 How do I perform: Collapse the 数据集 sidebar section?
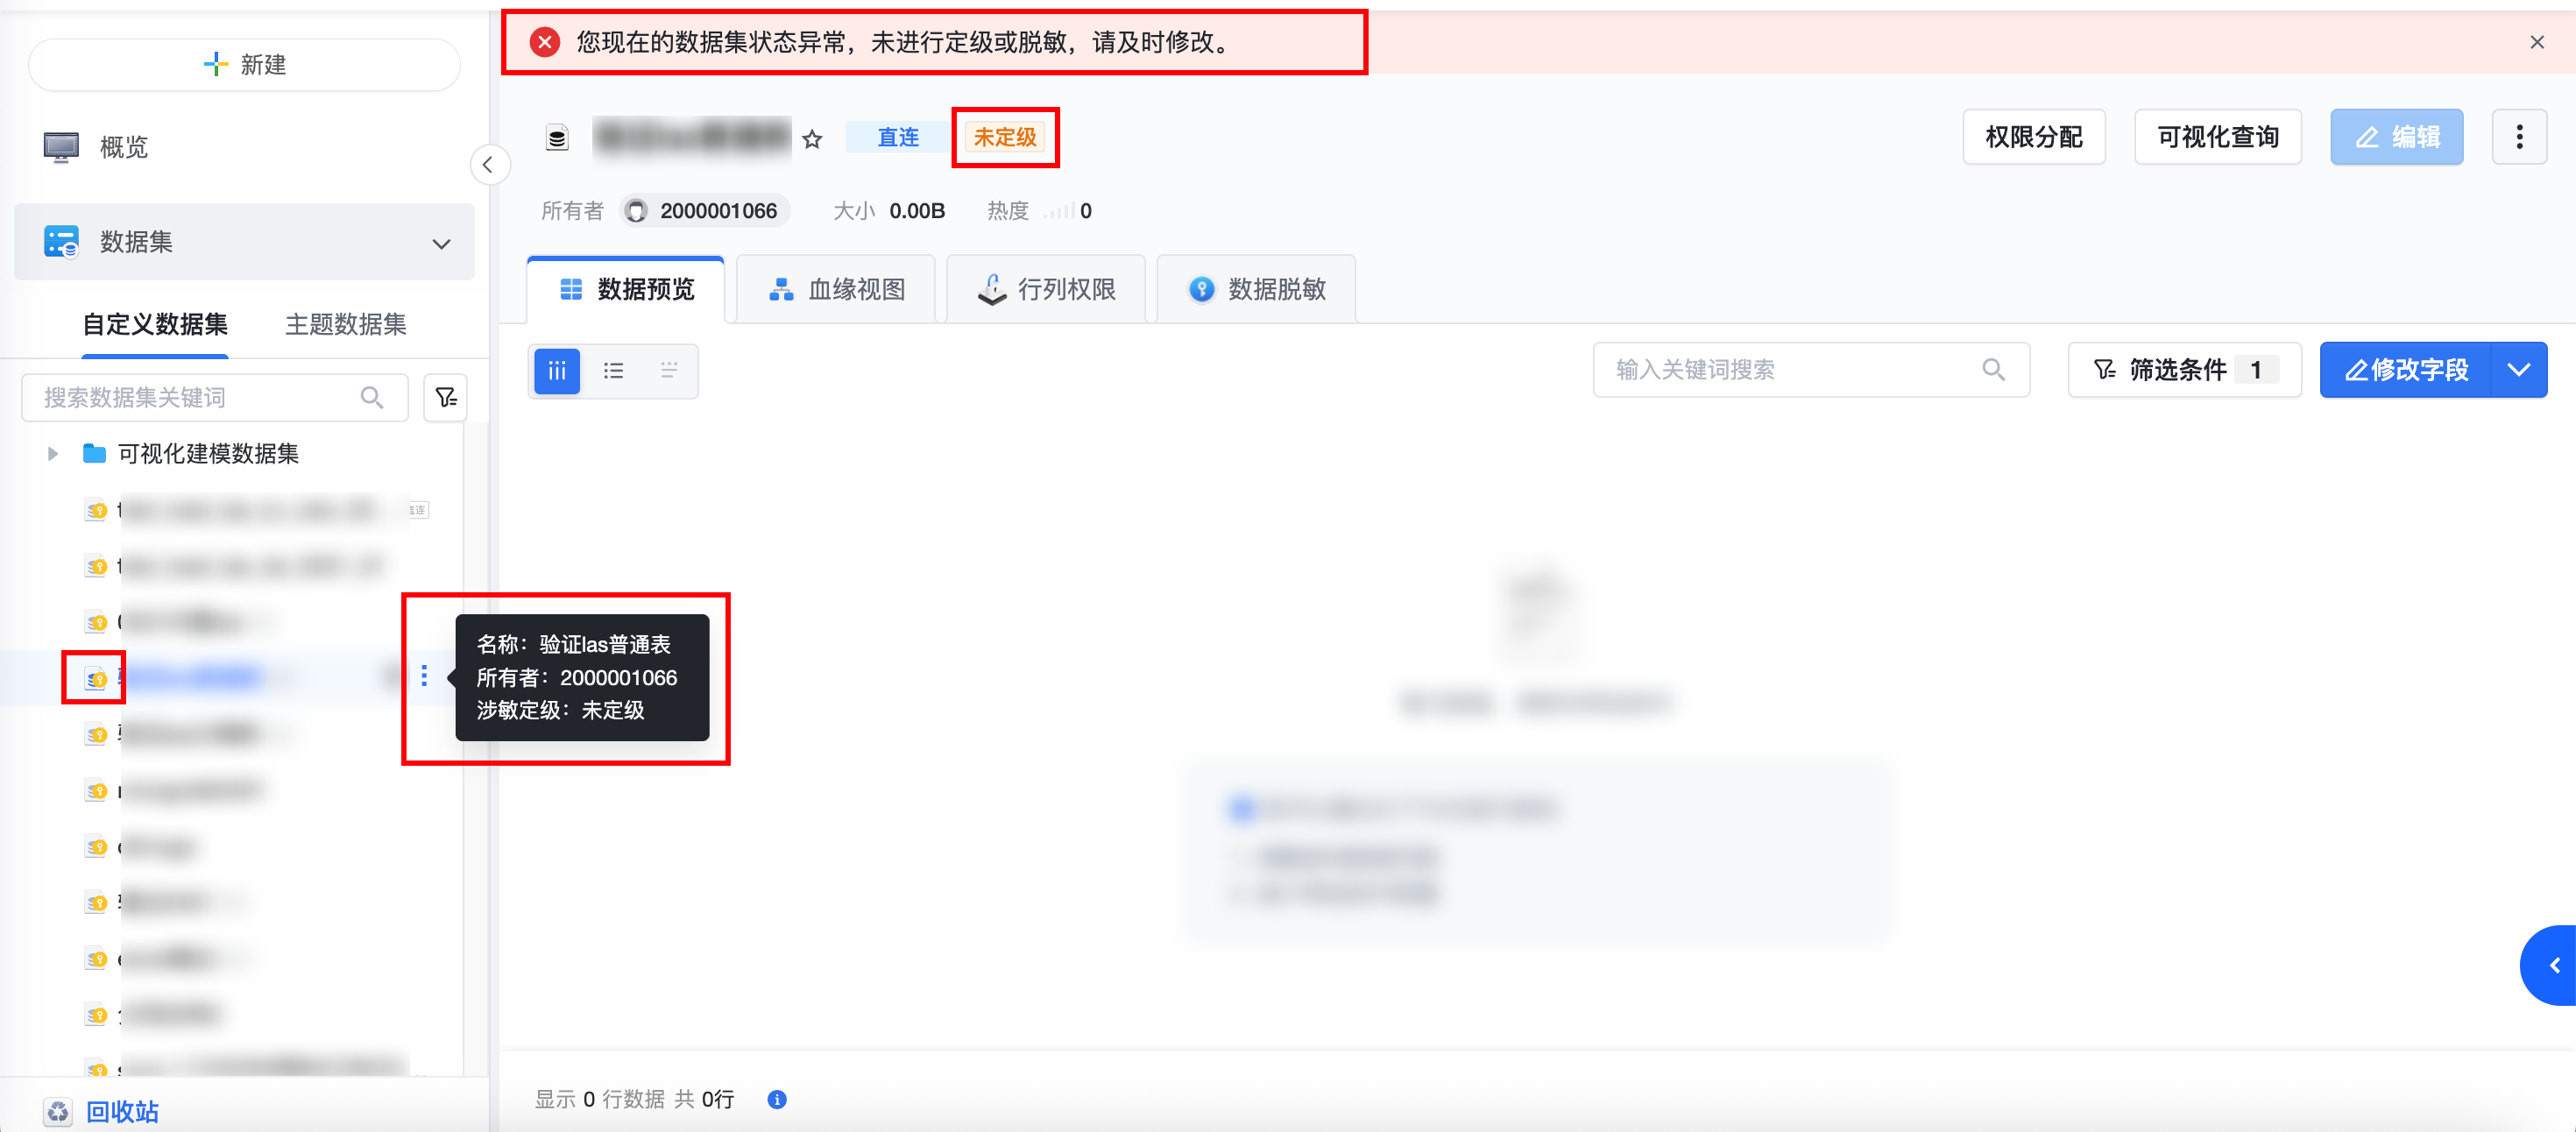[441, 243]
